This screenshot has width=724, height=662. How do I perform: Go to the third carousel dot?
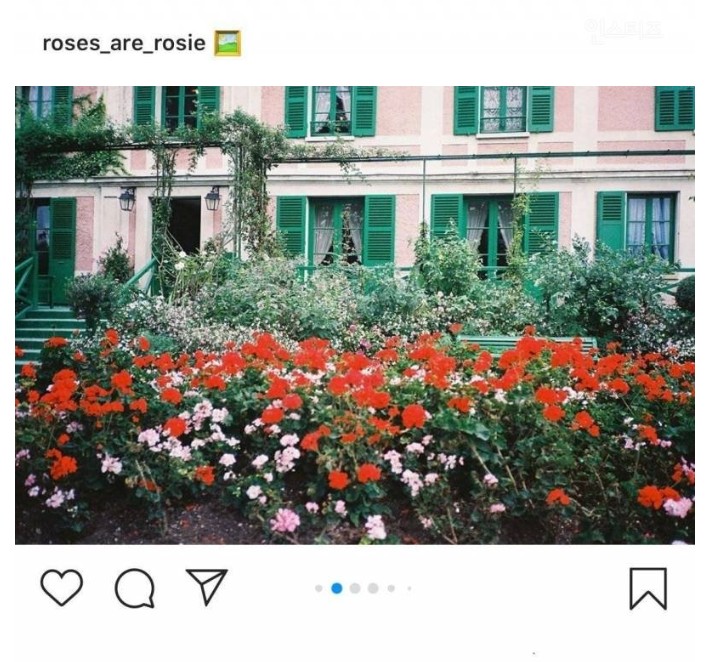pos(355,588)
